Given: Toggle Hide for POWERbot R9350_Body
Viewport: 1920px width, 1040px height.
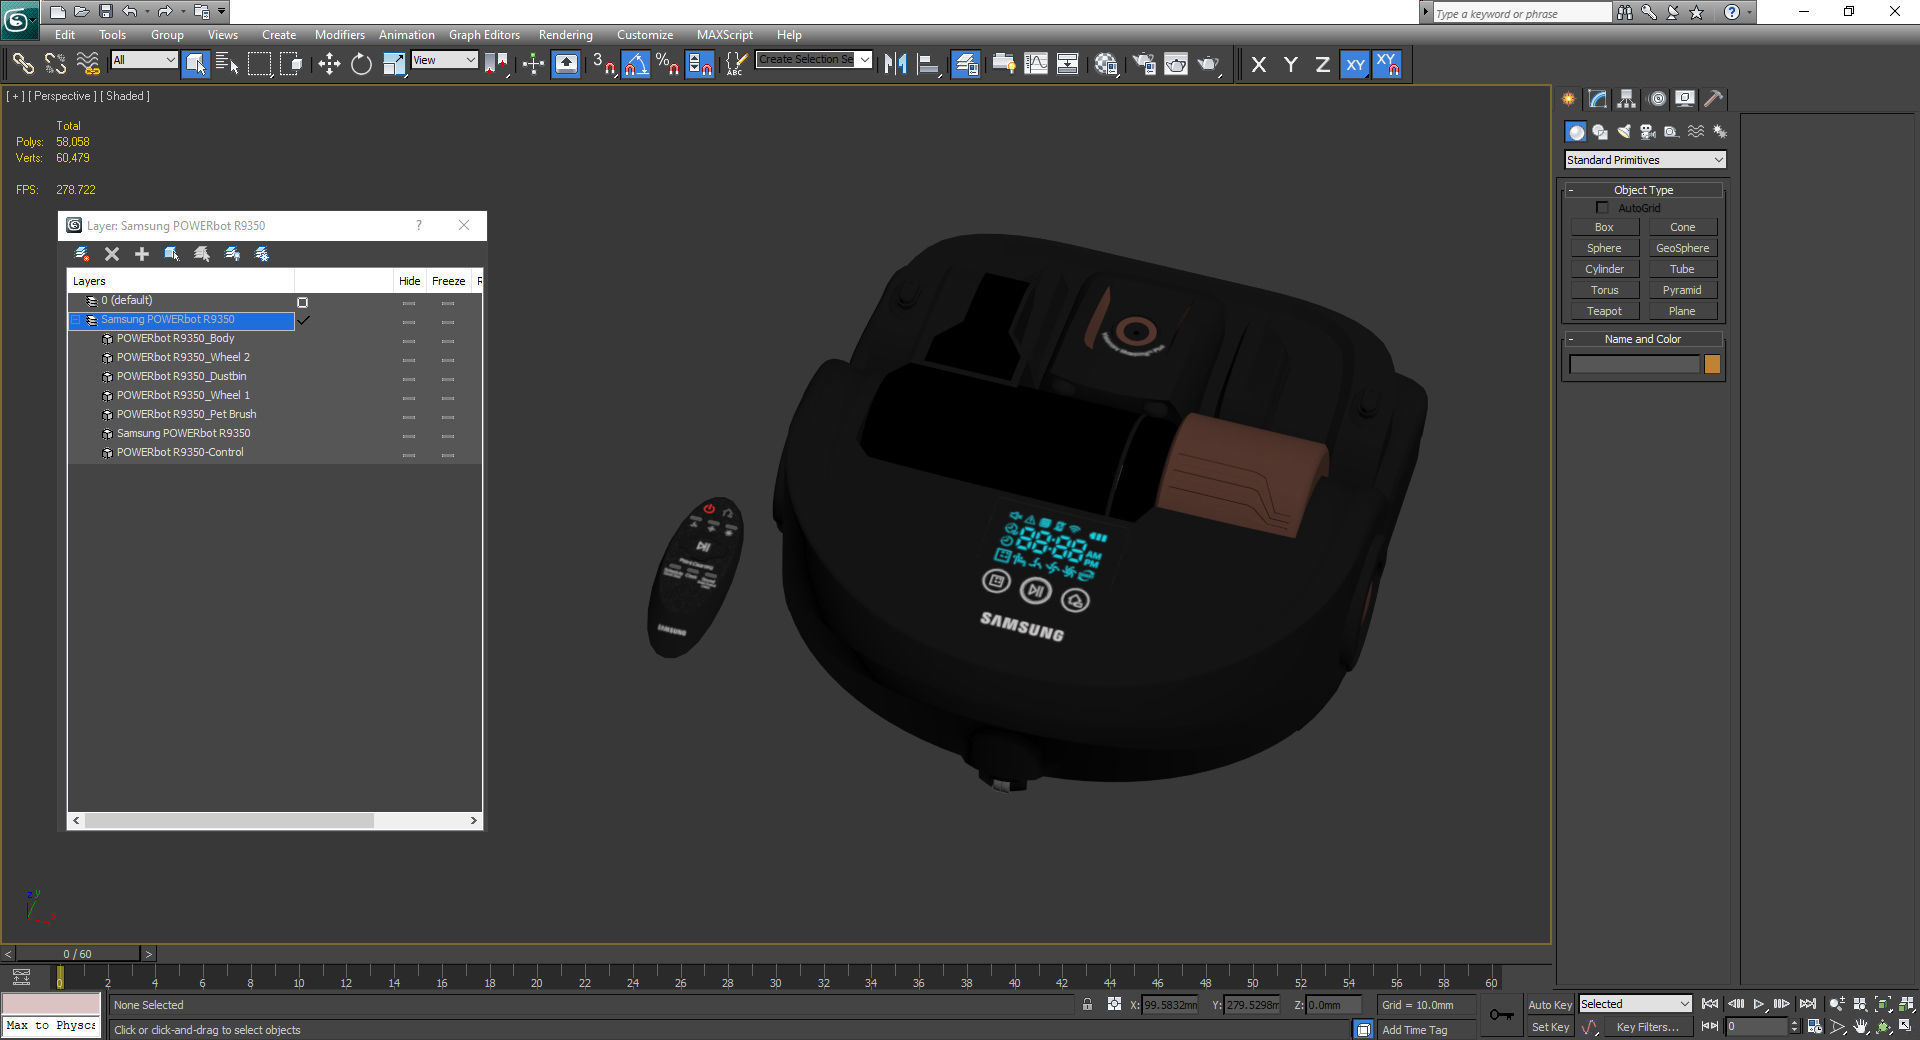Looking at the screenshot, I should (409, 340).
